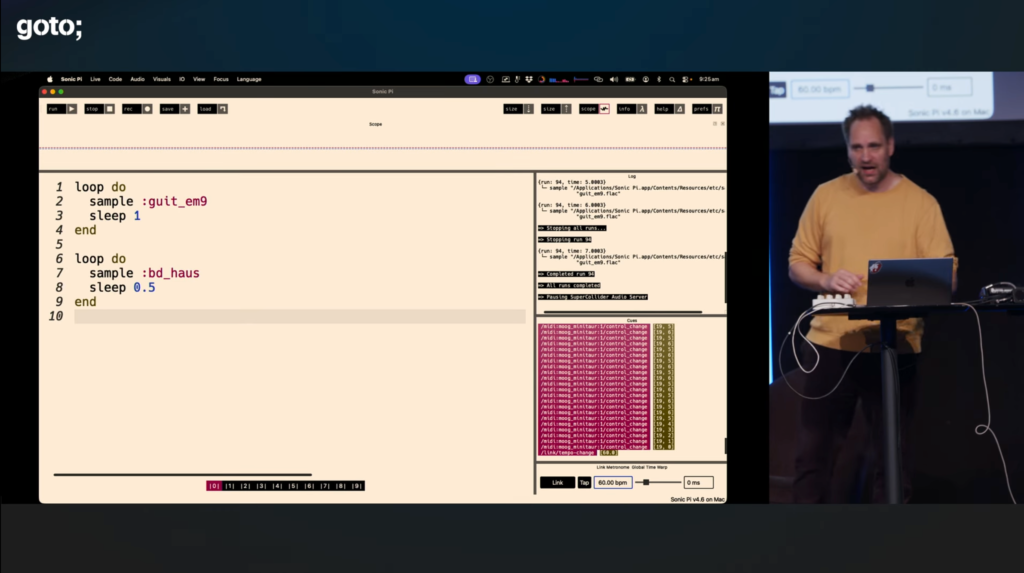Screen dimensions: 1024x573
Task: Decrease text size with the down arrow icon
Action: point(528,109)
